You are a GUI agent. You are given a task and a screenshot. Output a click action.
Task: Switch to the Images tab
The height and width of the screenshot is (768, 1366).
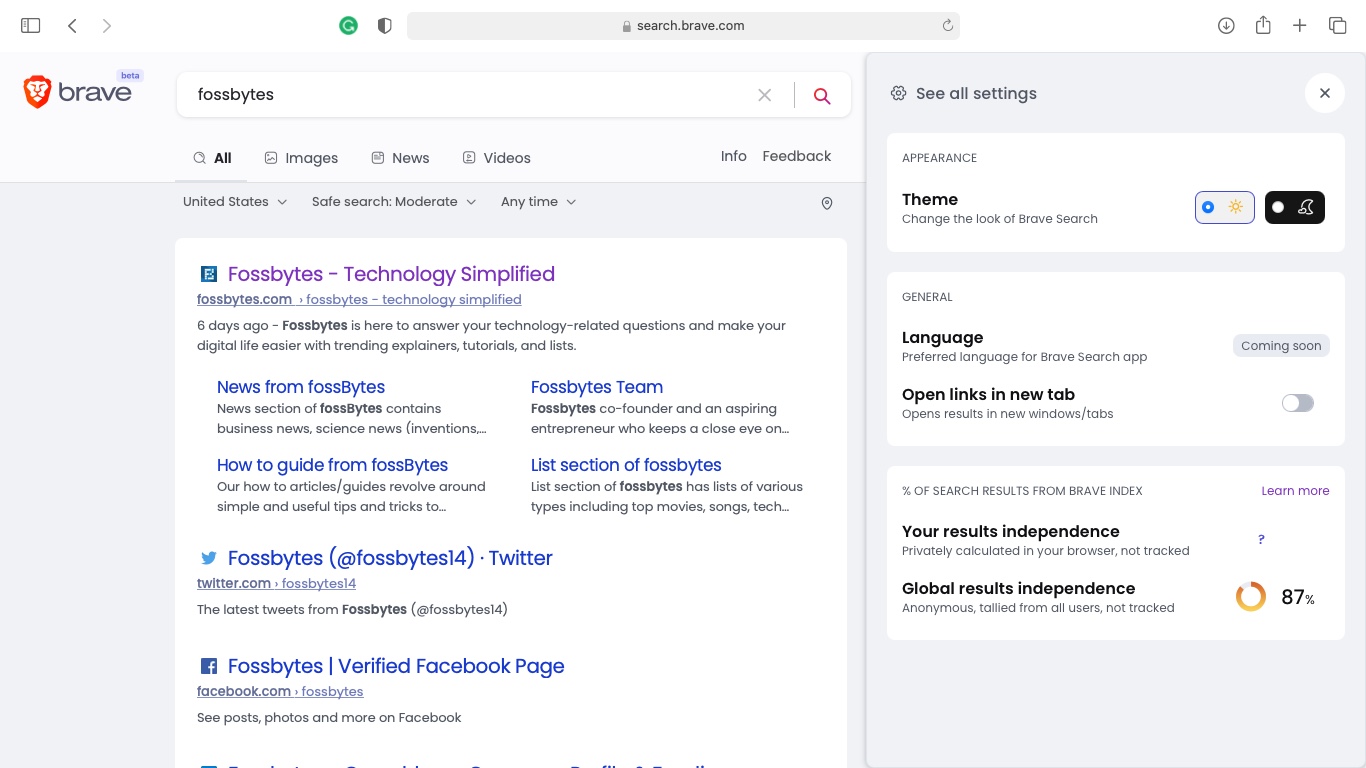click(301, 158)
